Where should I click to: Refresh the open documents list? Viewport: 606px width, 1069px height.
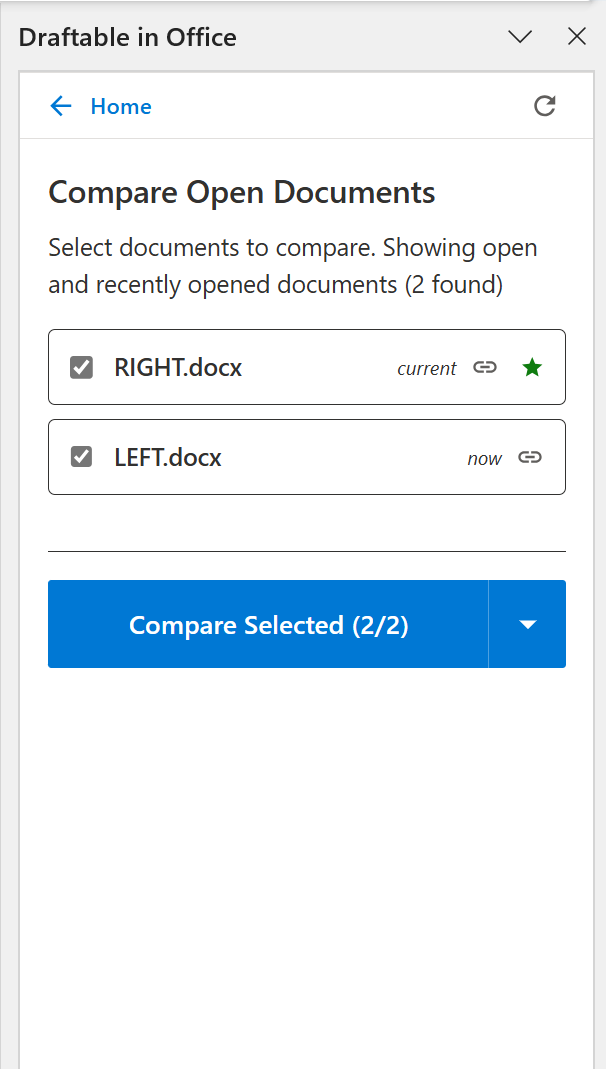click(545, 105)
